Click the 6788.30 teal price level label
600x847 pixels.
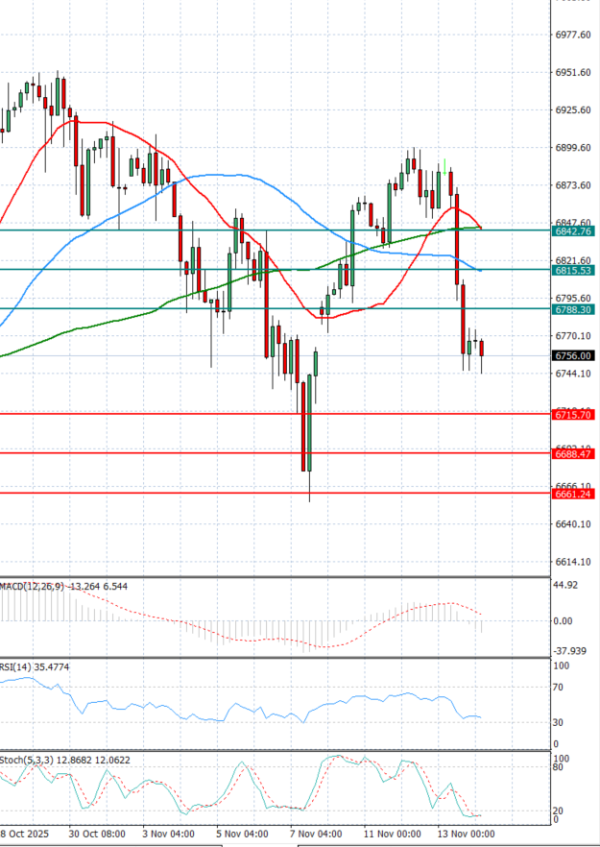pyautogui.click(x=573, y=310)
